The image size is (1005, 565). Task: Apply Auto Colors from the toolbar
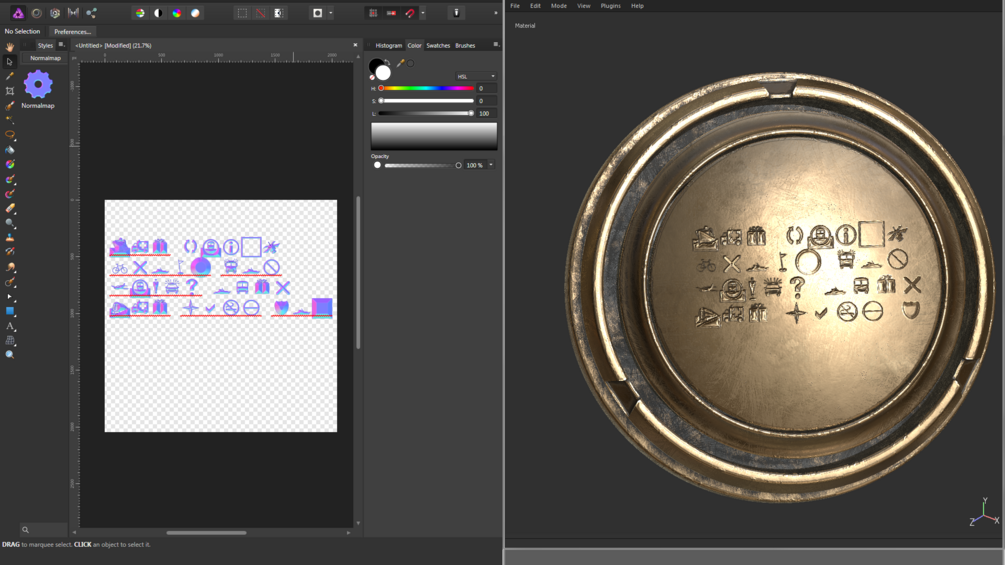click(x=177, y=13)
